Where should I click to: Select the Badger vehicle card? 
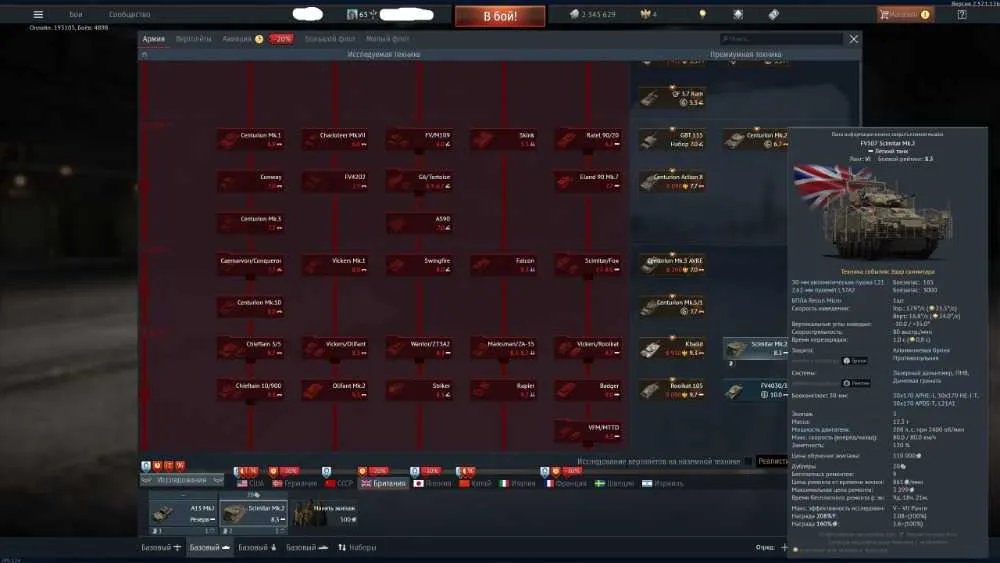click(x=588, y=390)
